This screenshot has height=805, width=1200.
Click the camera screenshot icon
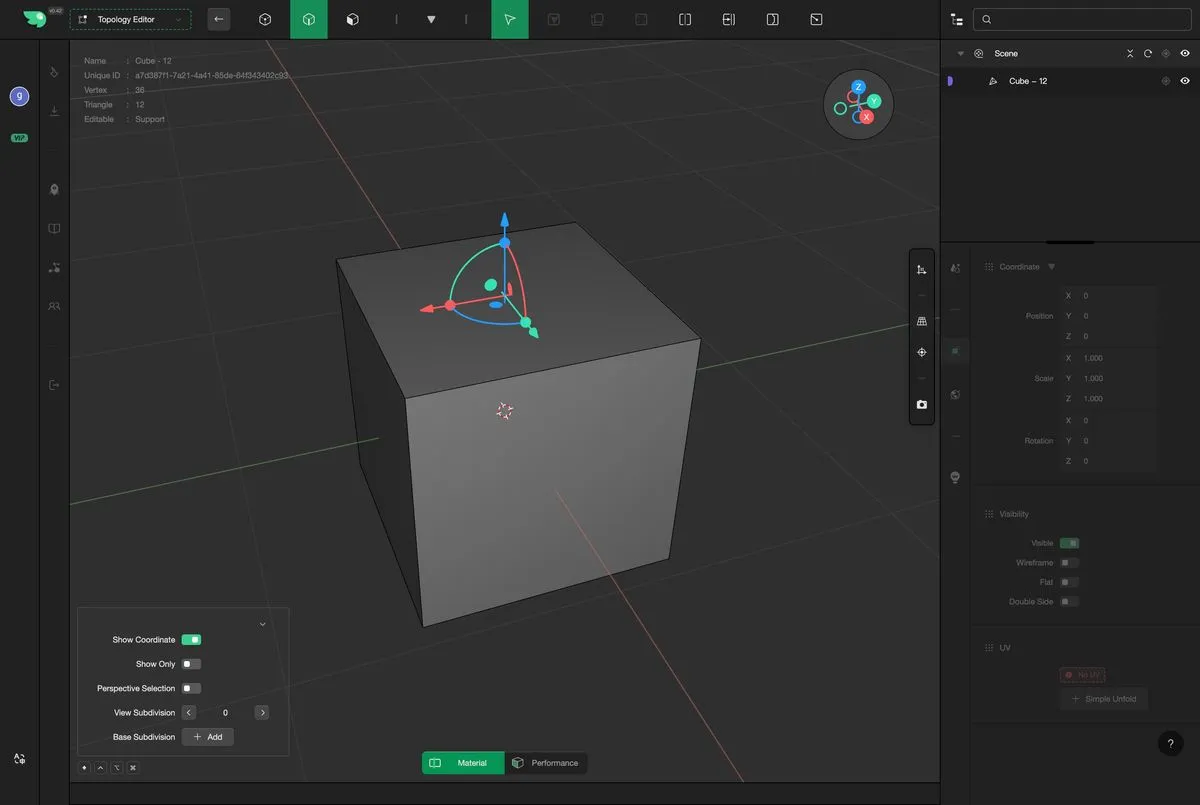click(921, 405)
